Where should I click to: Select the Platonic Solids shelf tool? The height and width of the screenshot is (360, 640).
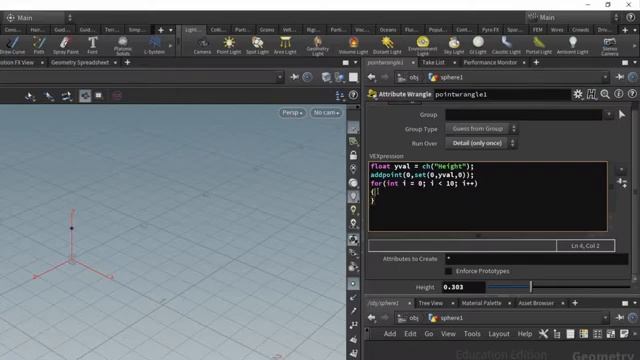coord(122,46)
